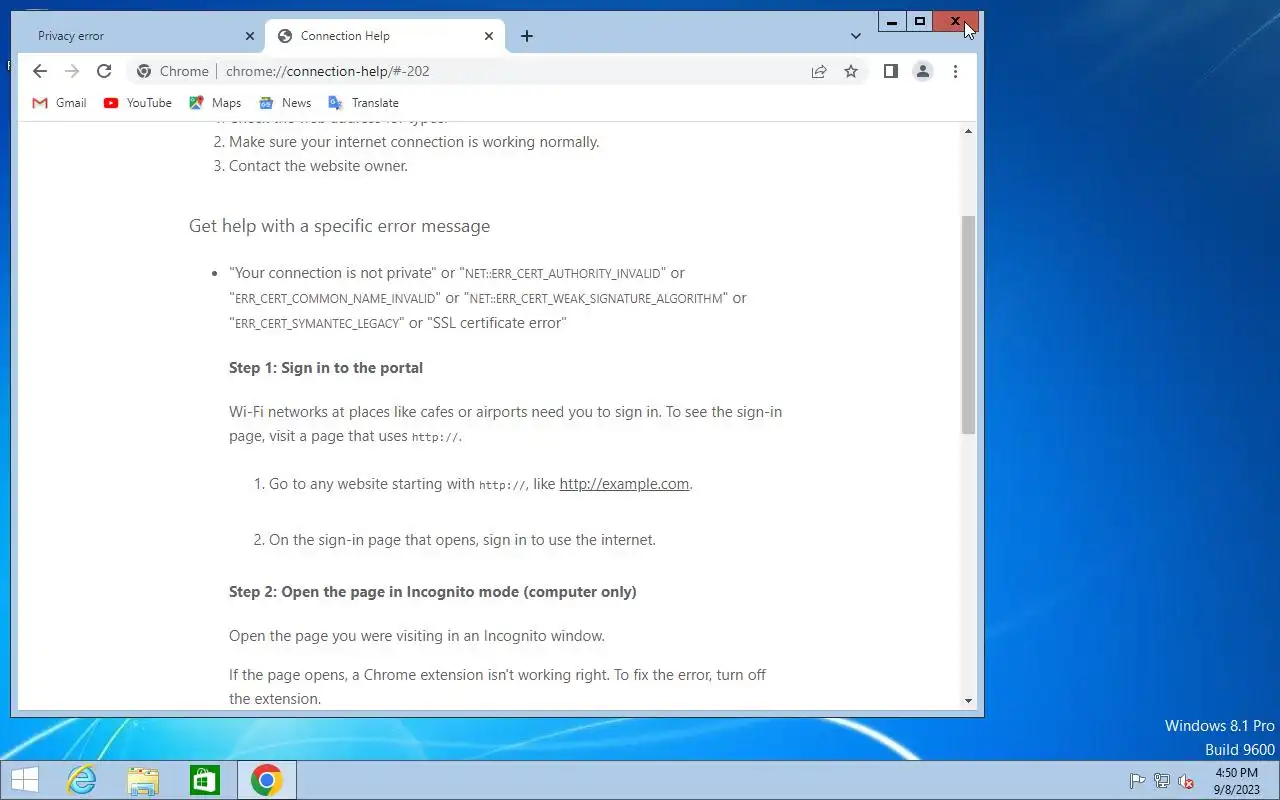Open the News bookmark

pyautogui.click(x=285, y=103)
